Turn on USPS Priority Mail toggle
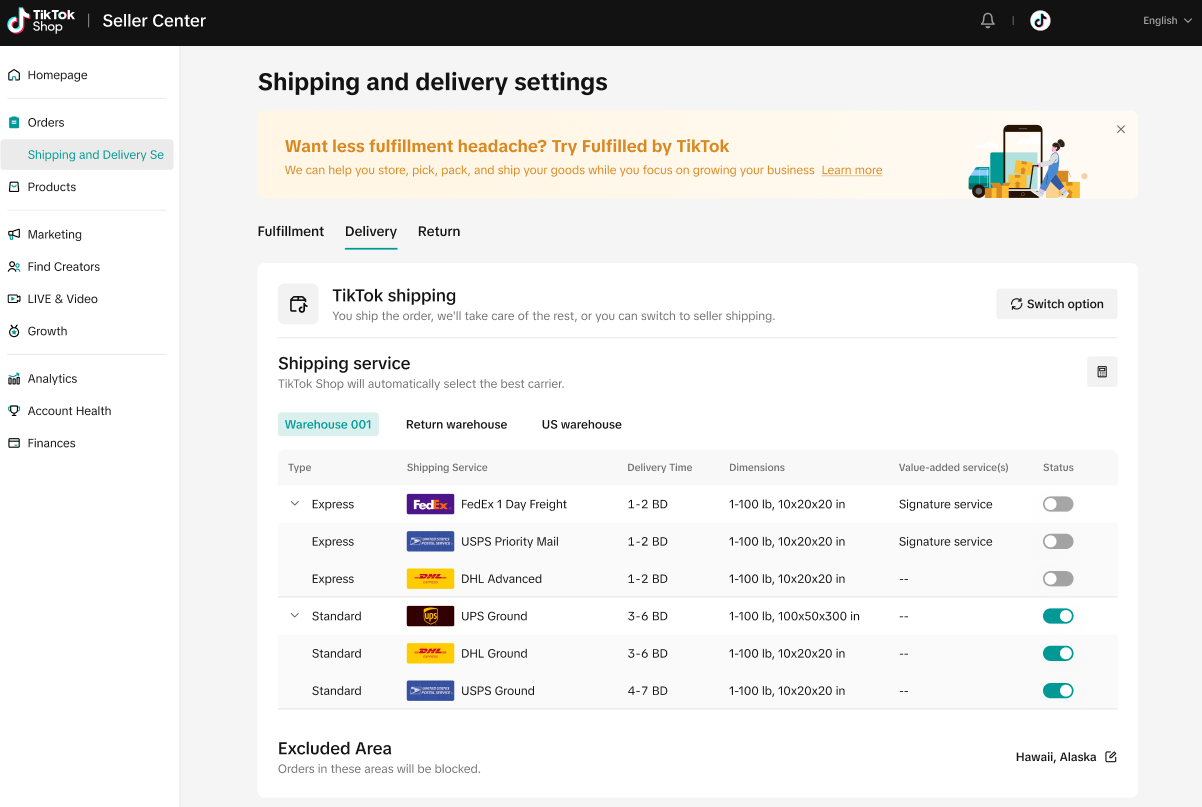Viewport: 1202px width, 807px height. (x=1057, y=541)
